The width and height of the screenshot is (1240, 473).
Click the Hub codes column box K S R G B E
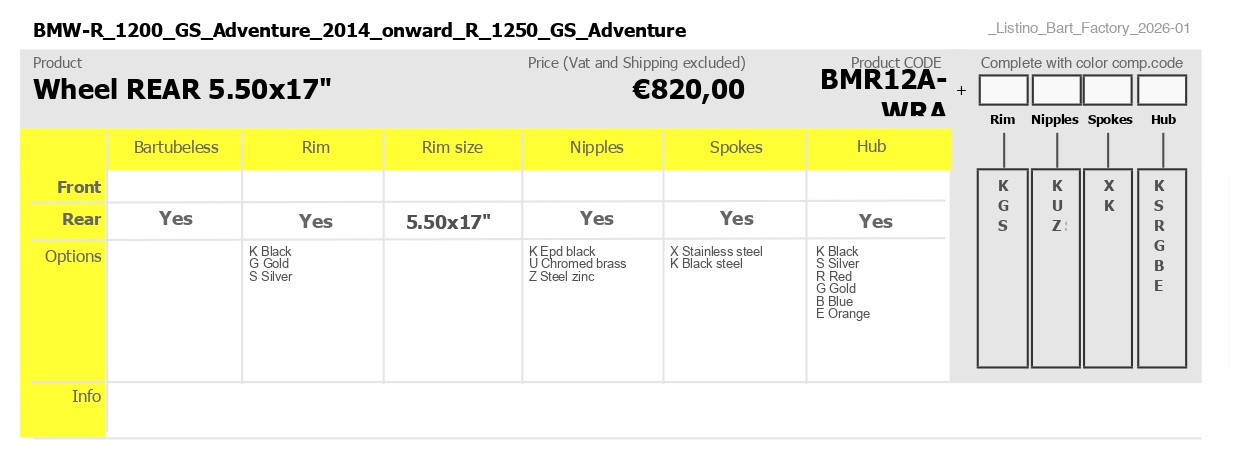click(x=1162, y=269)
